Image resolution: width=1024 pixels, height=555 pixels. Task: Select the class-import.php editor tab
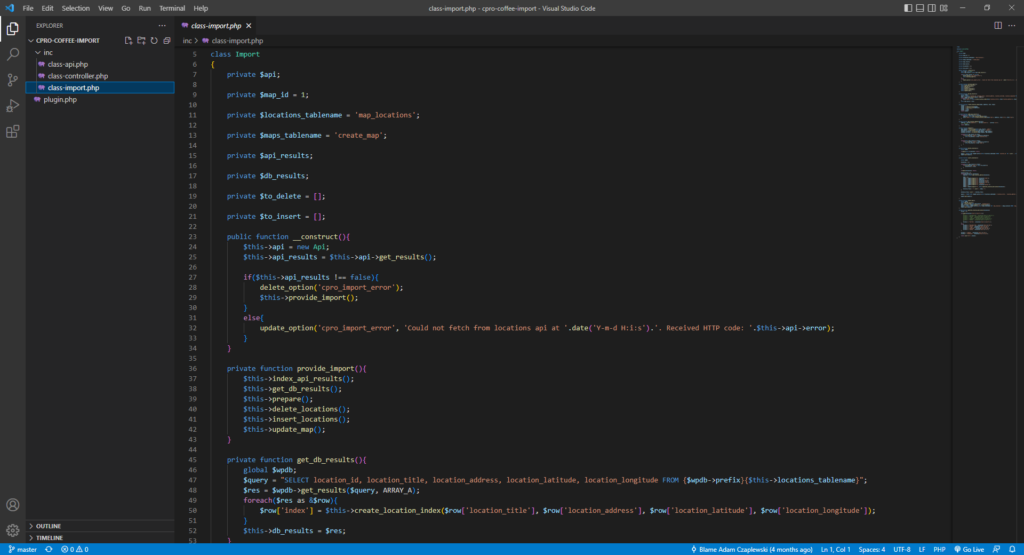point(216,26)
